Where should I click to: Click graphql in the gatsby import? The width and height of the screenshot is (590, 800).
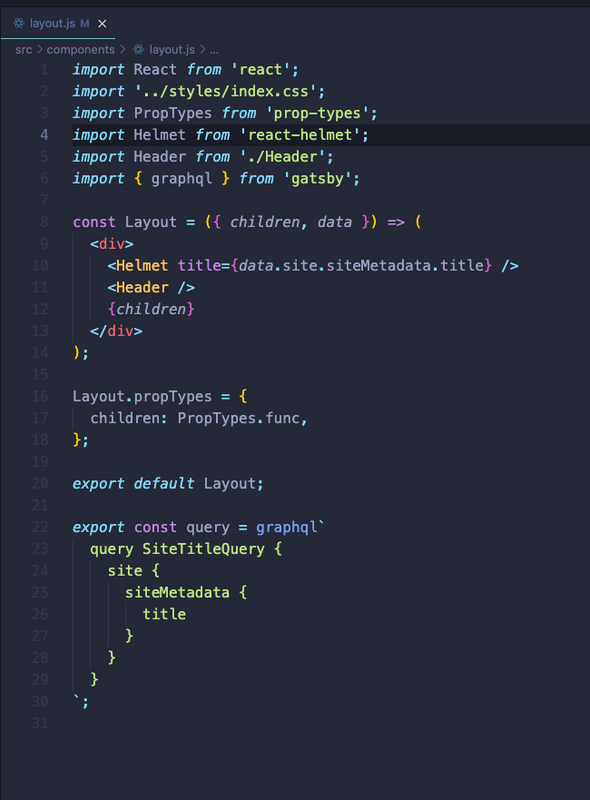click(x=181, y=179)
